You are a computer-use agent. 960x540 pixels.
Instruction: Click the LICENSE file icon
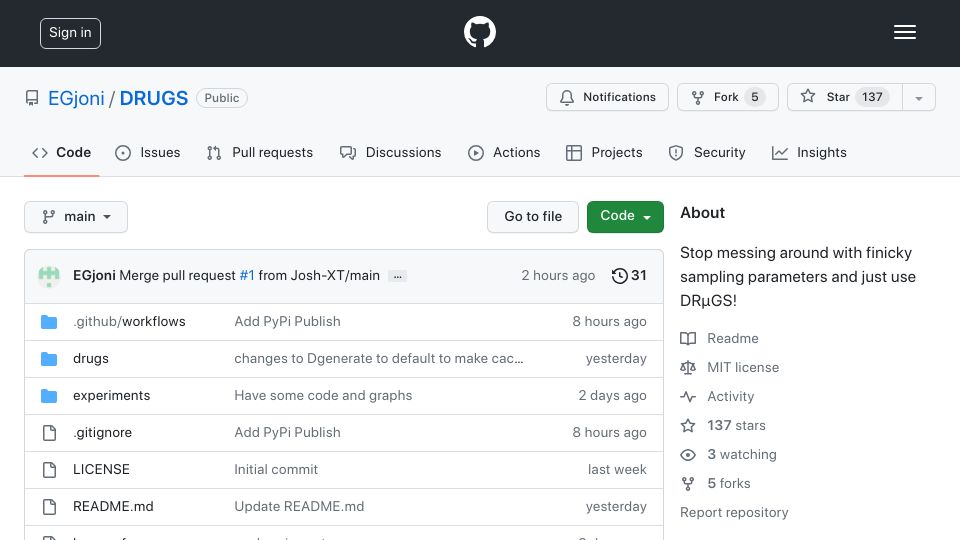[49, 470]
